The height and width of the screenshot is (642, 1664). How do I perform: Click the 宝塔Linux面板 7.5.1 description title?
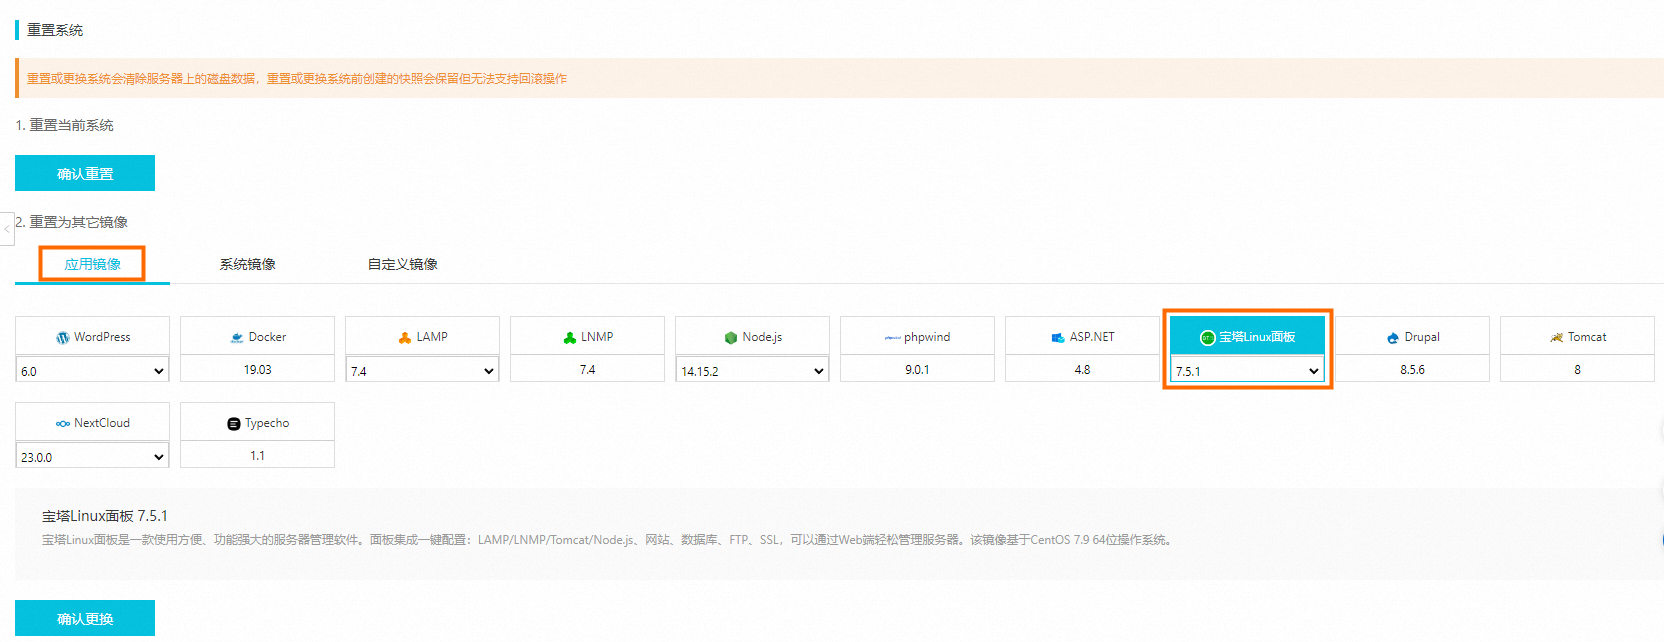pos(105,516)
